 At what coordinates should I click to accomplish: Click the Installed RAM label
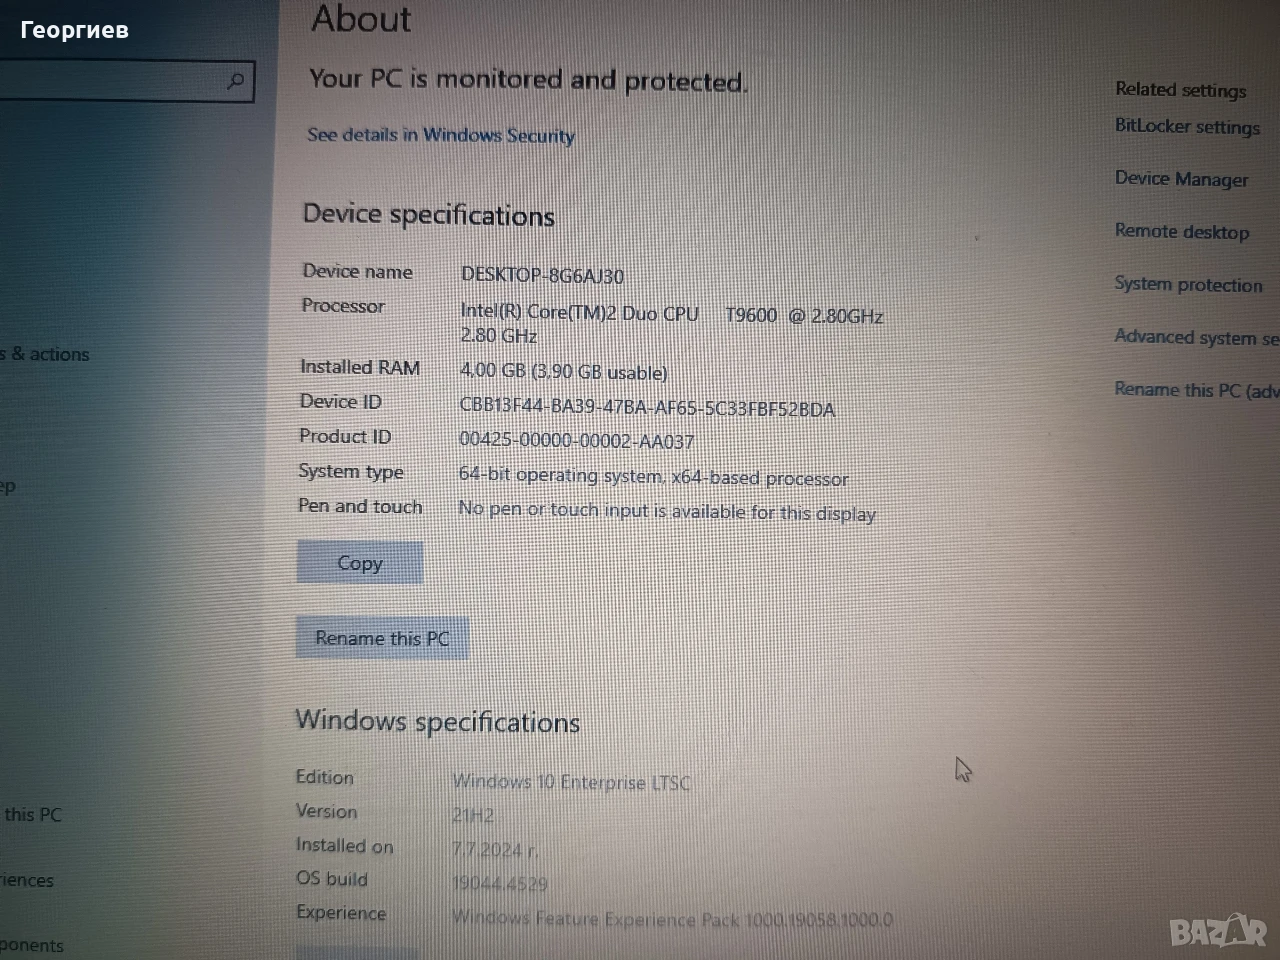360,368
